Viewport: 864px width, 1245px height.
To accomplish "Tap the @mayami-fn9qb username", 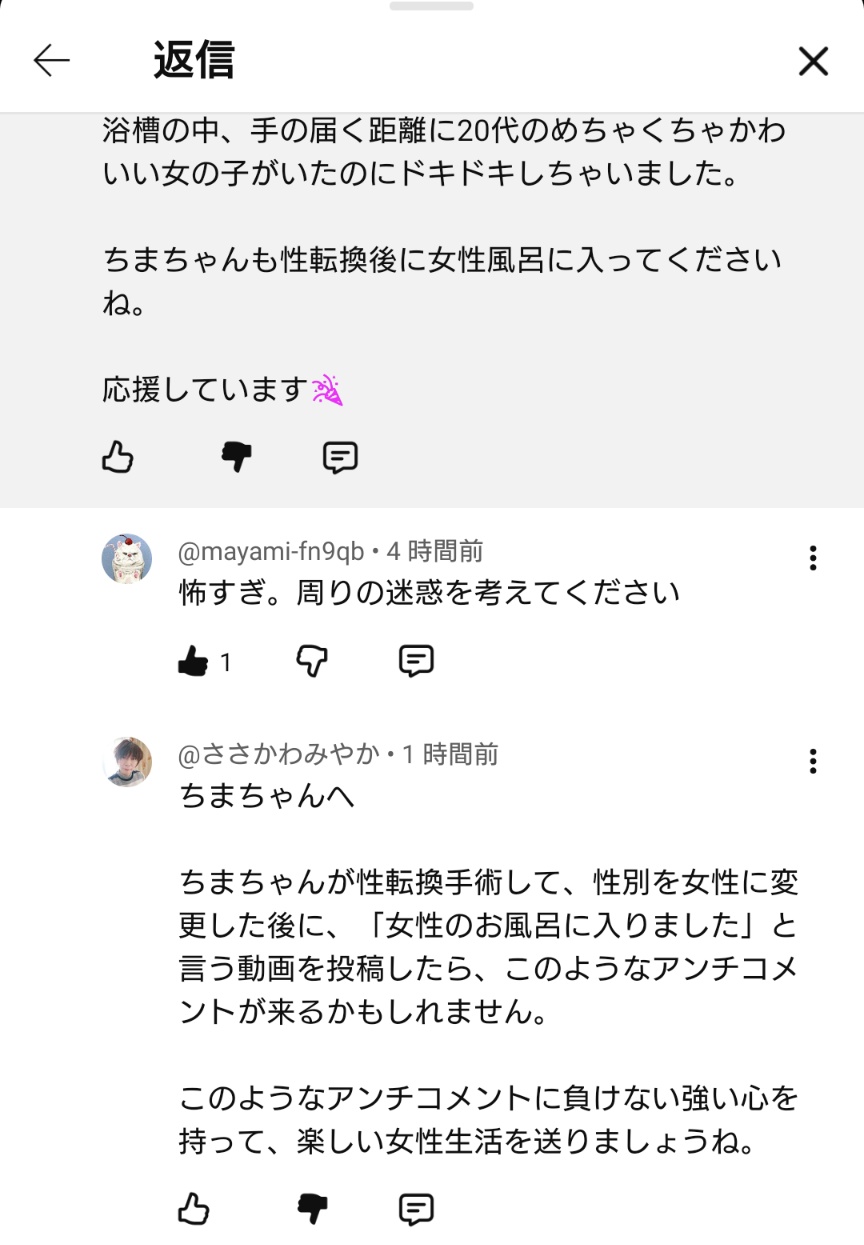I will [x=271, y=550].
